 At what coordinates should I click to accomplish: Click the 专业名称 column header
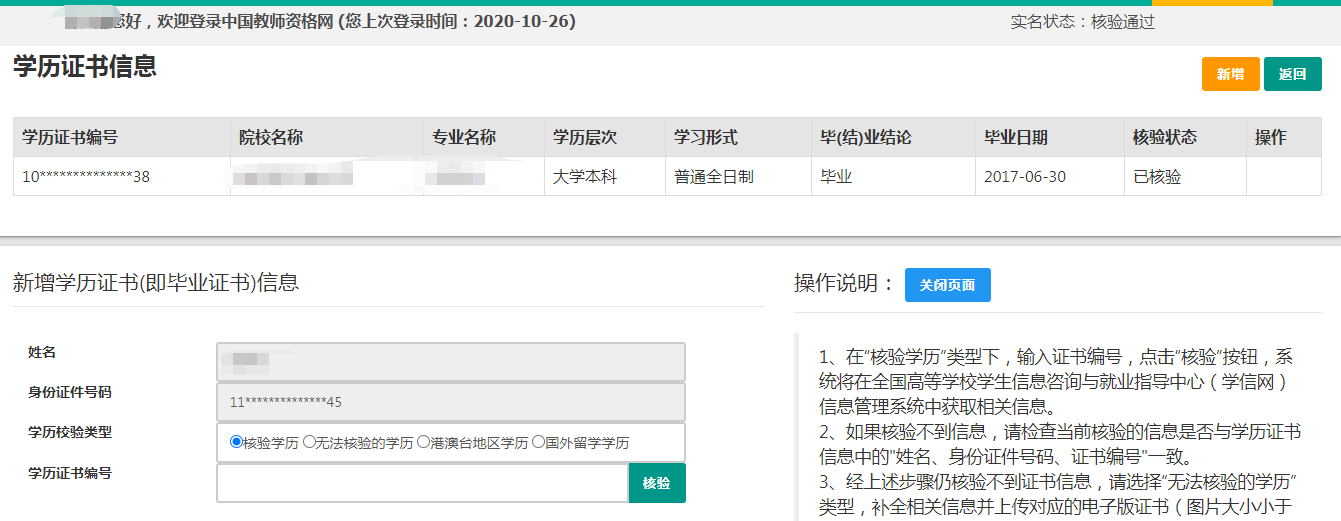point(464,137)
